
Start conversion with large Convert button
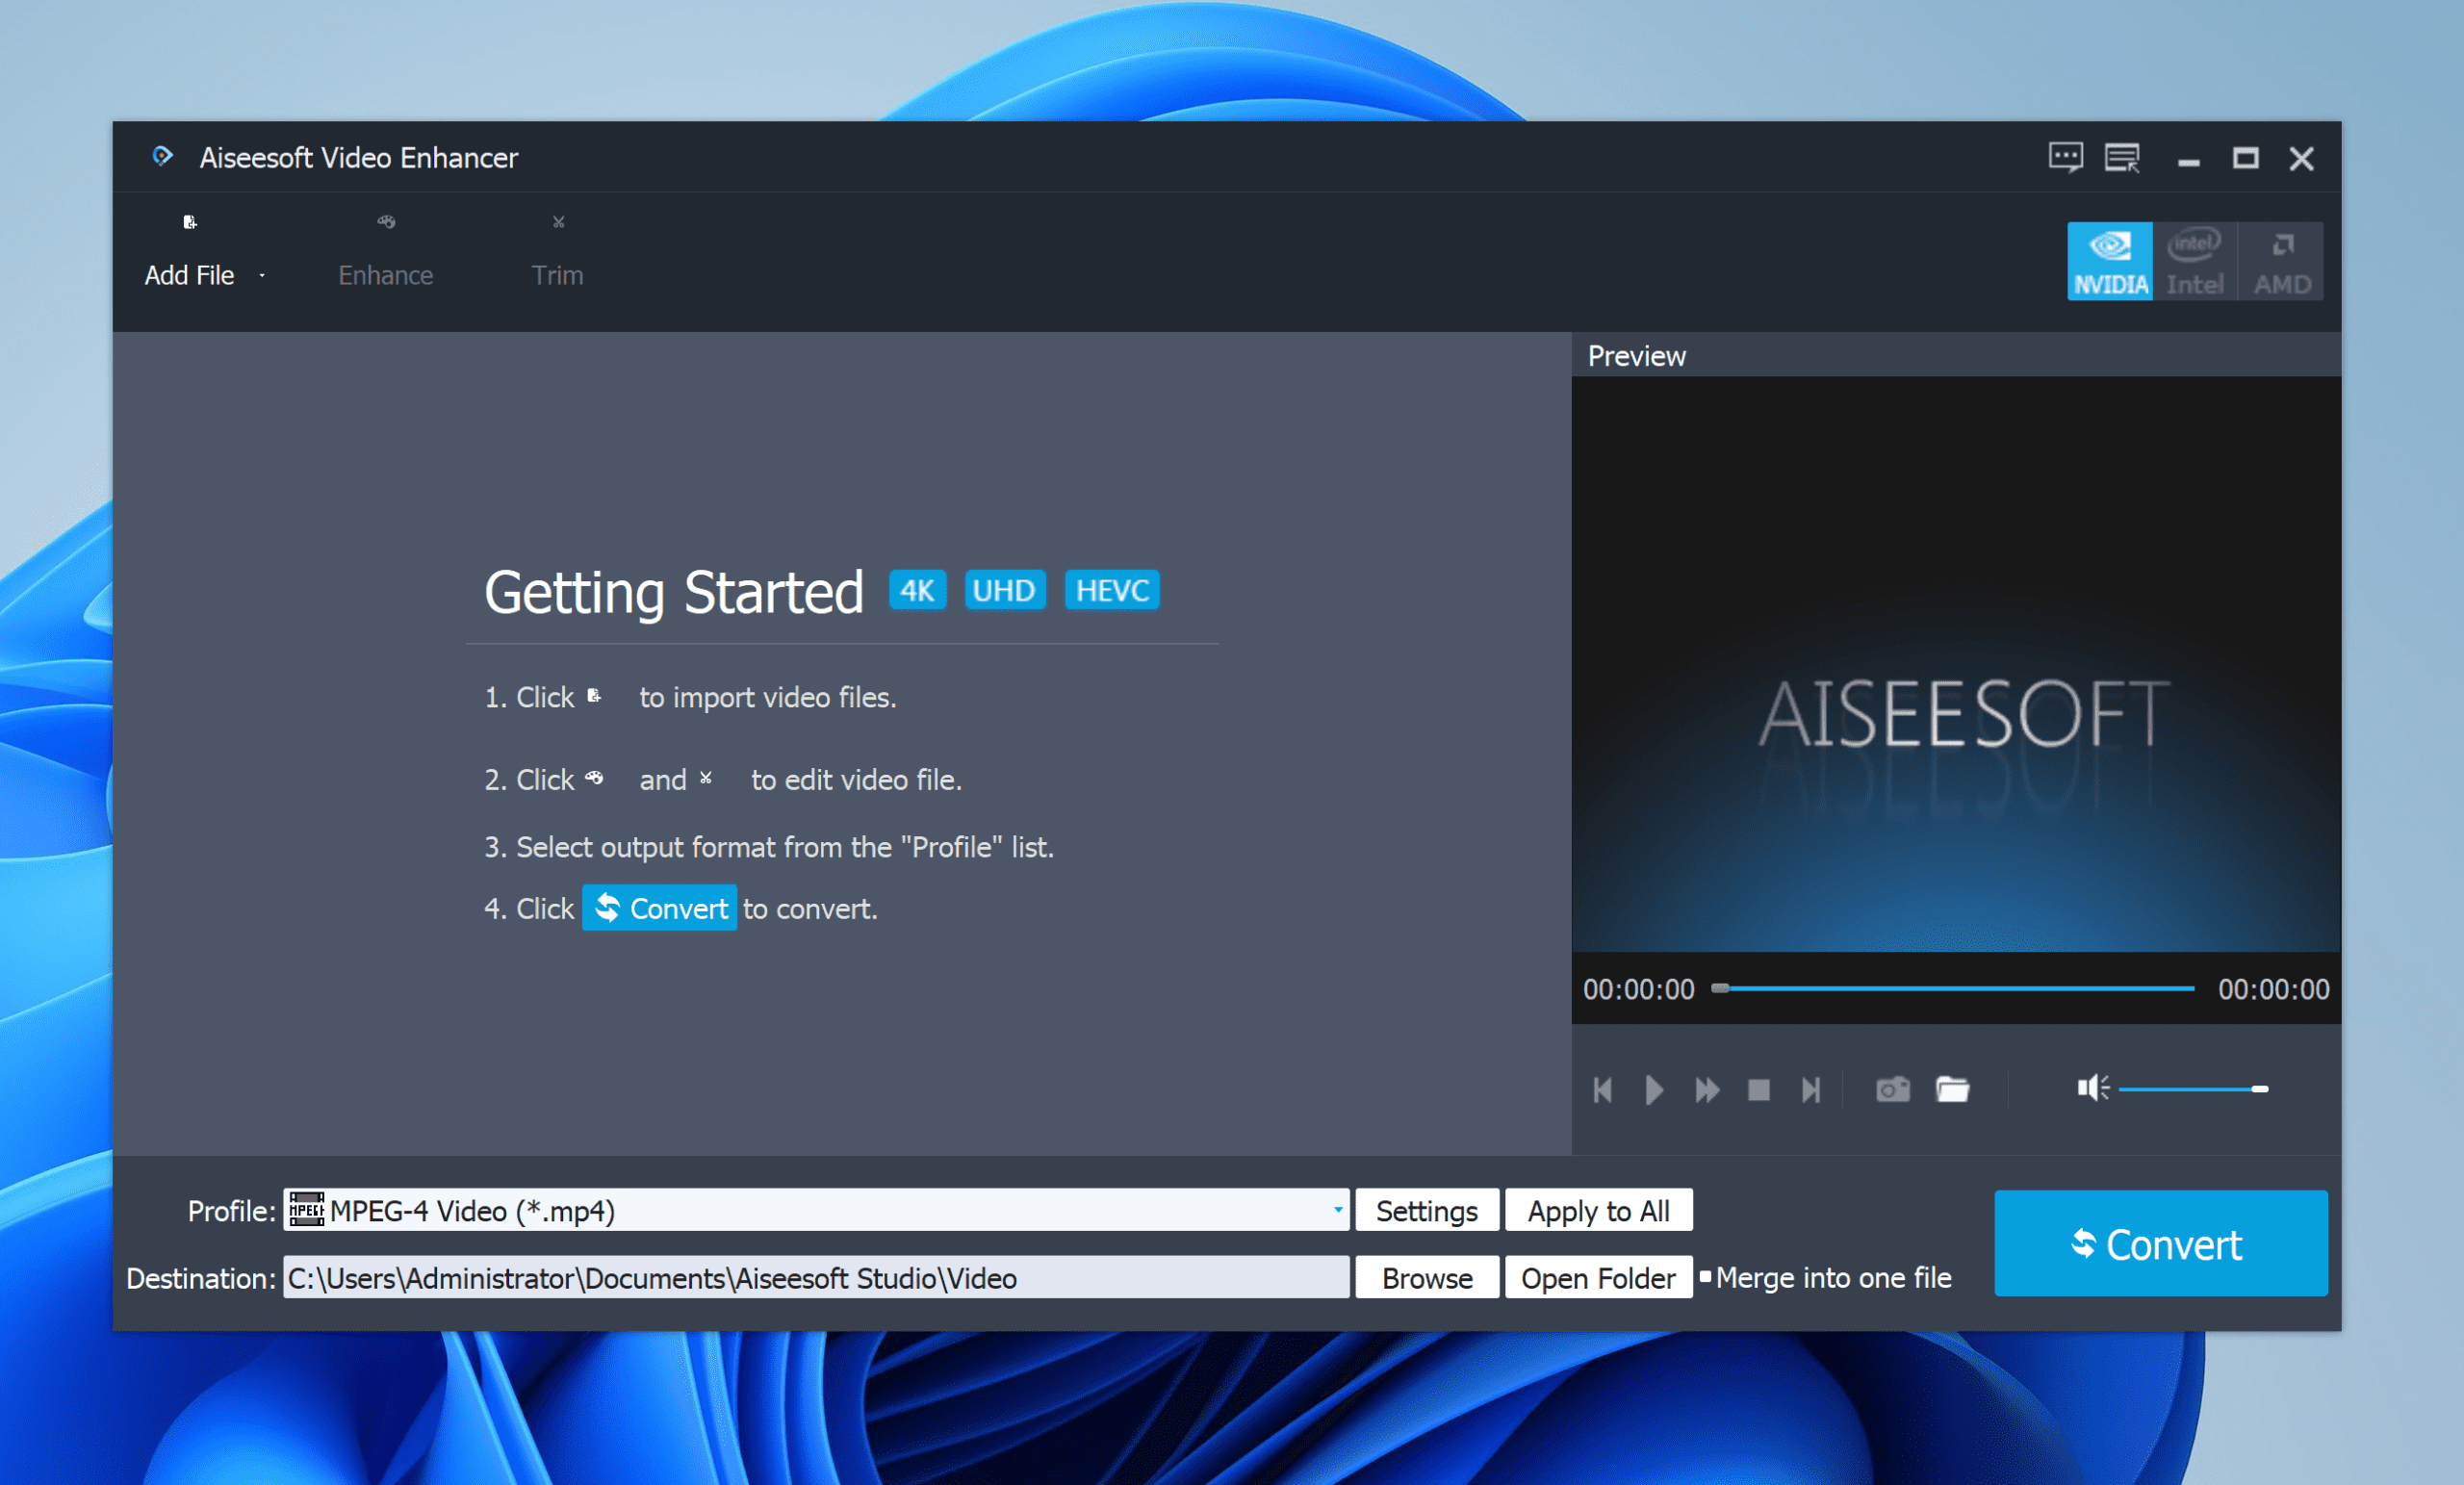tap(2160, 1243)
